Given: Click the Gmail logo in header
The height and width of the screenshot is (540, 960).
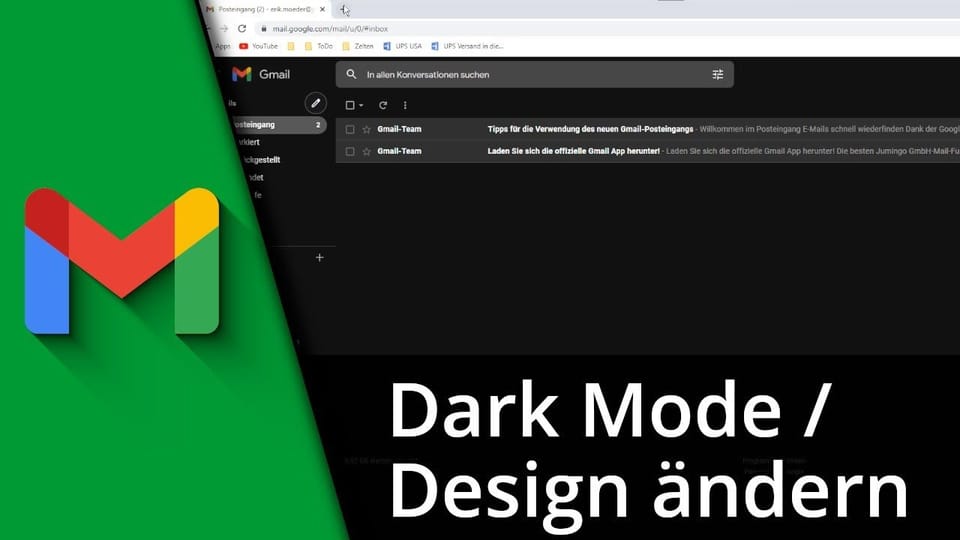Looking at the screenshot, I should coord(261,75).
